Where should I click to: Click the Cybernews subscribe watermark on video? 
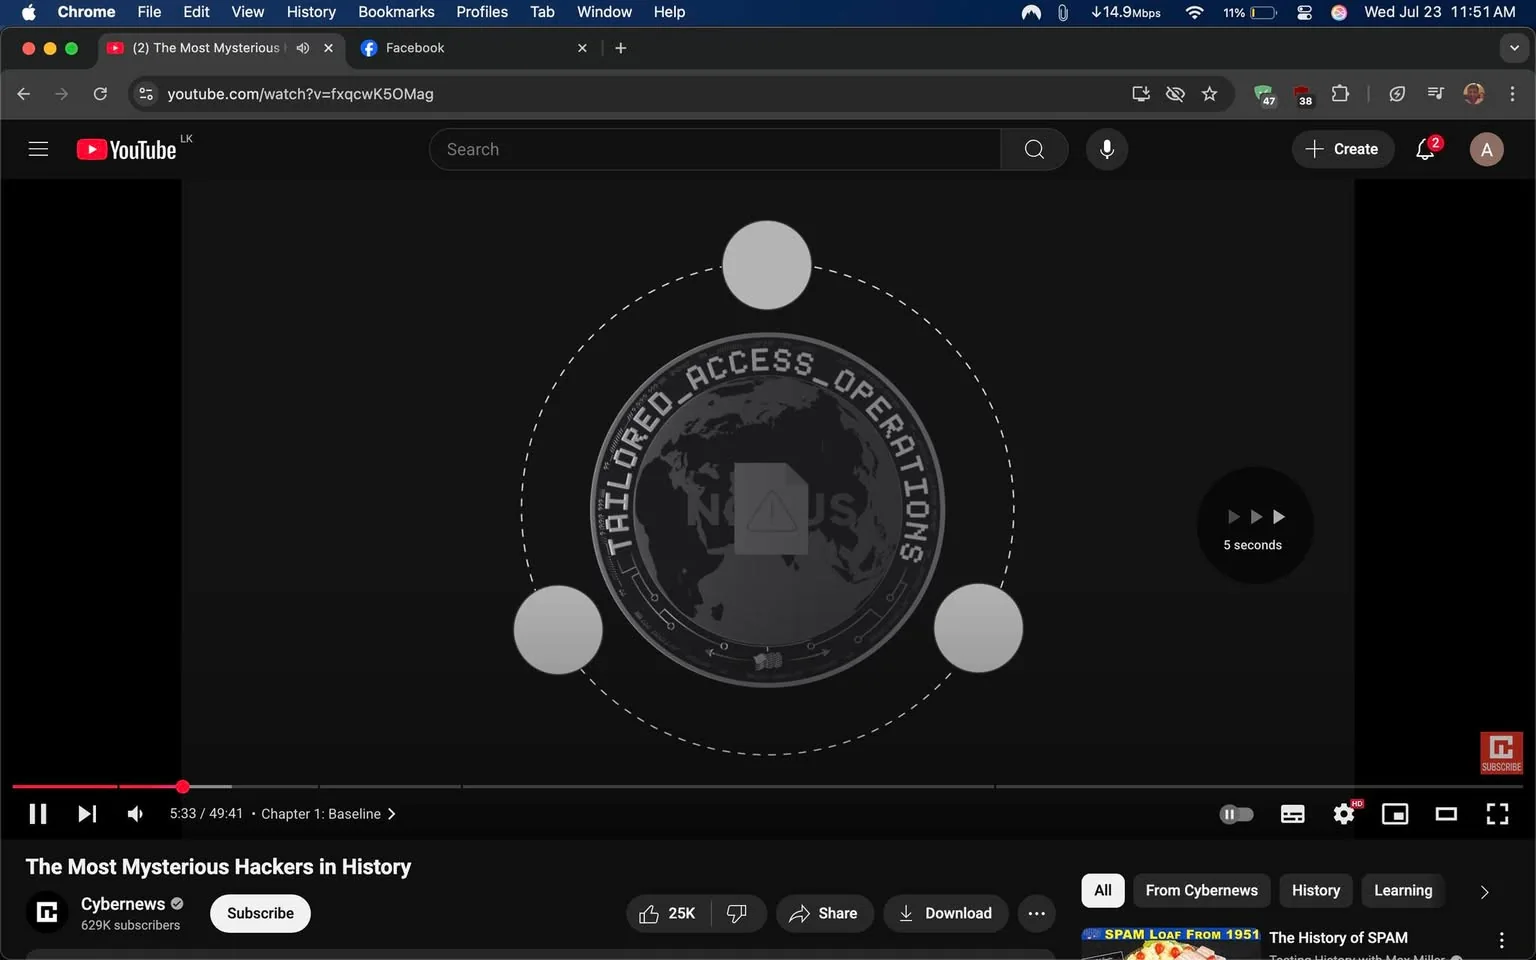[x=1501, y=753]
